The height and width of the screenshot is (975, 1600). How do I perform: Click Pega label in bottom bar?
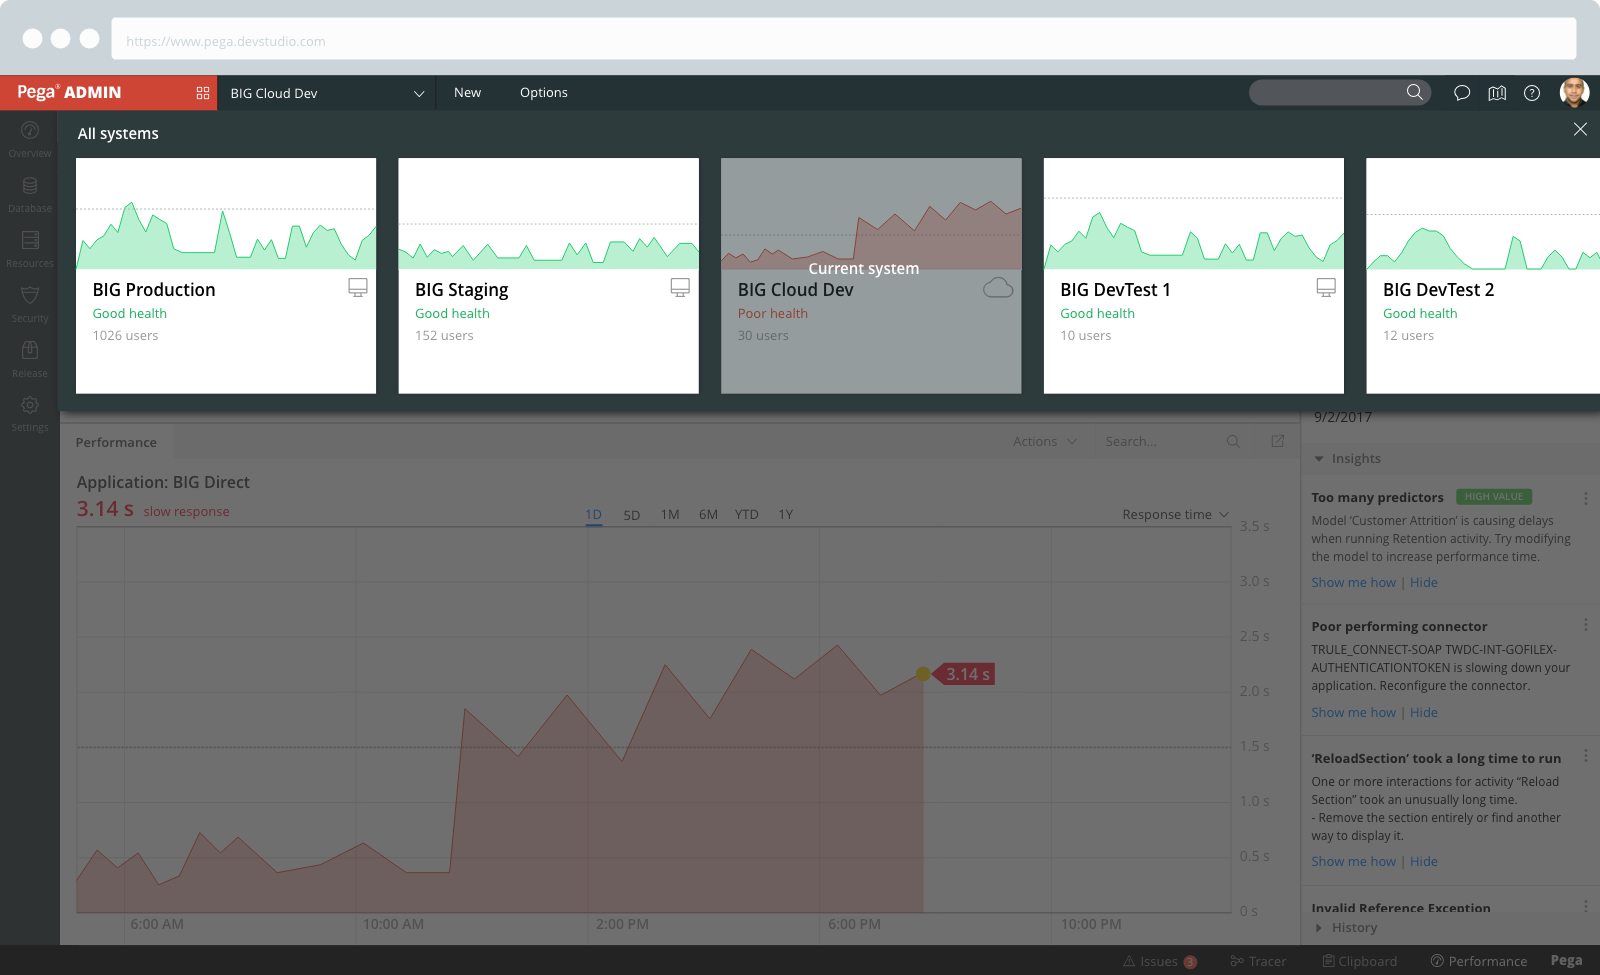coord(1566,960)
